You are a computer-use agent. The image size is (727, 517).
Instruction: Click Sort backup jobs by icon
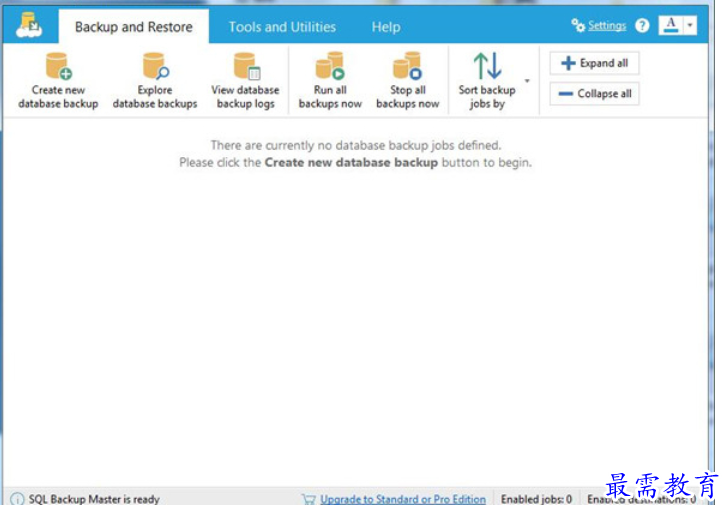coord(487,65)
